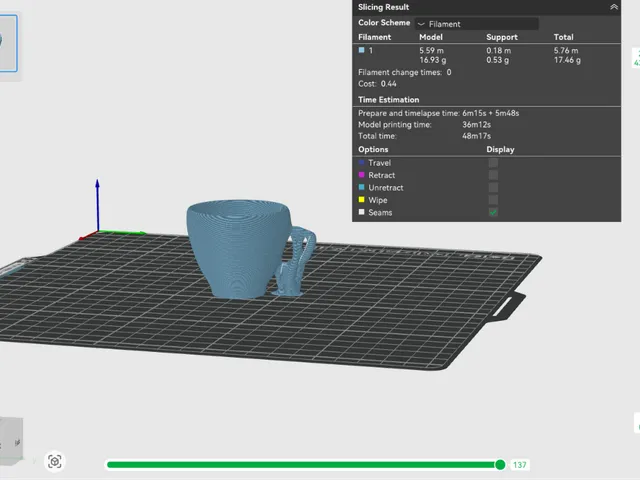Enable the Unretract display checkbox
Image resolution: width=640 pixels, height=480 pixels.
coord(493,188)
